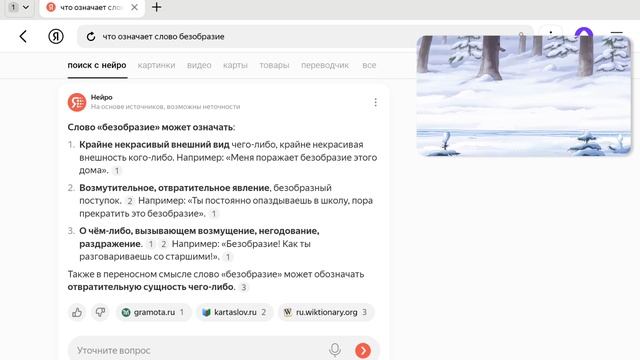Open Yandex home via the Я logo
This screenshot has width=640, height=360.
point(56,36)
